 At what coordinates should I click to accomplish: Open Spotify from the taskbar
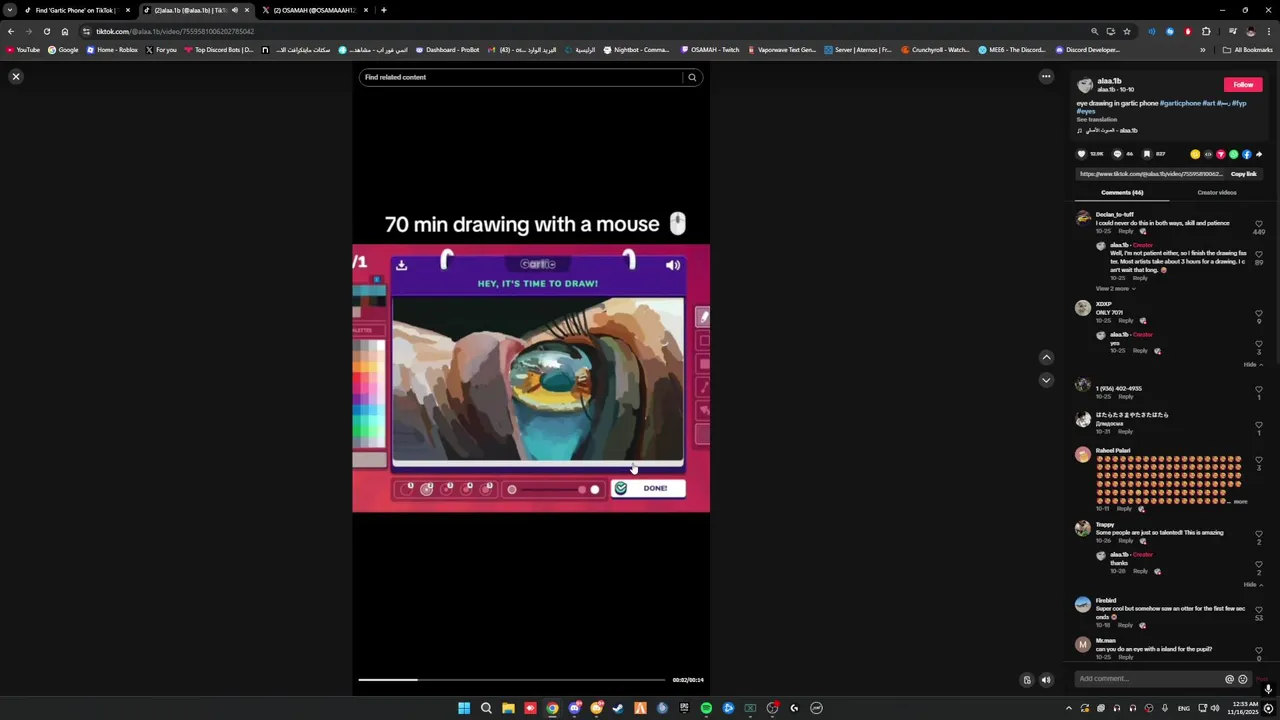(x=706, y=708)
